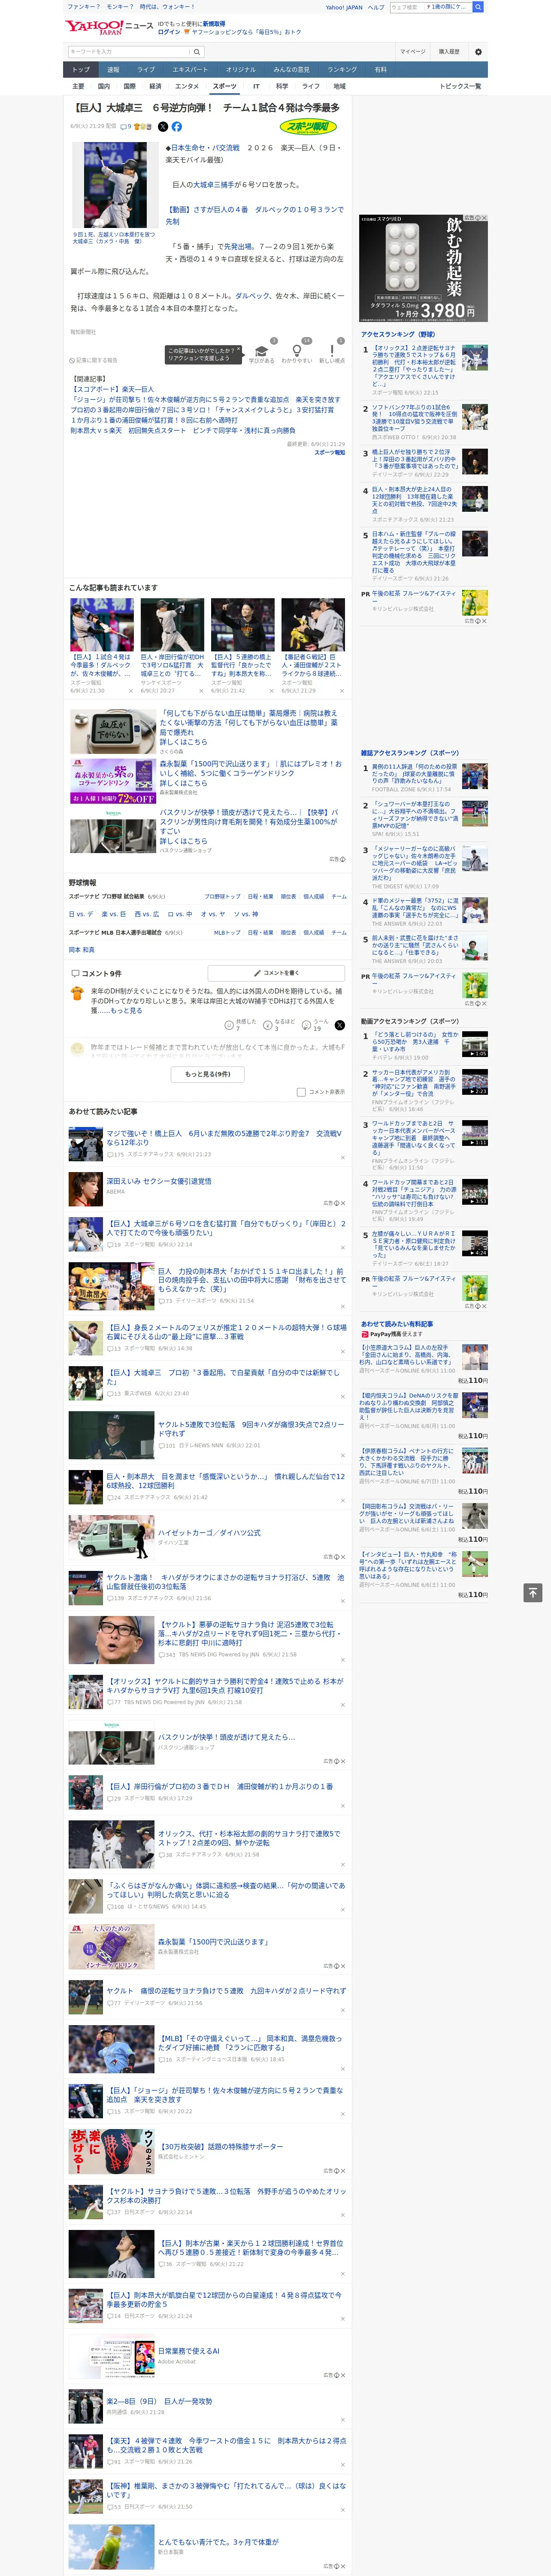This screenshot has width=551, height=2576.
Task: Close the 飲む勃起薬 ad with X
Action: click(484, 218)
